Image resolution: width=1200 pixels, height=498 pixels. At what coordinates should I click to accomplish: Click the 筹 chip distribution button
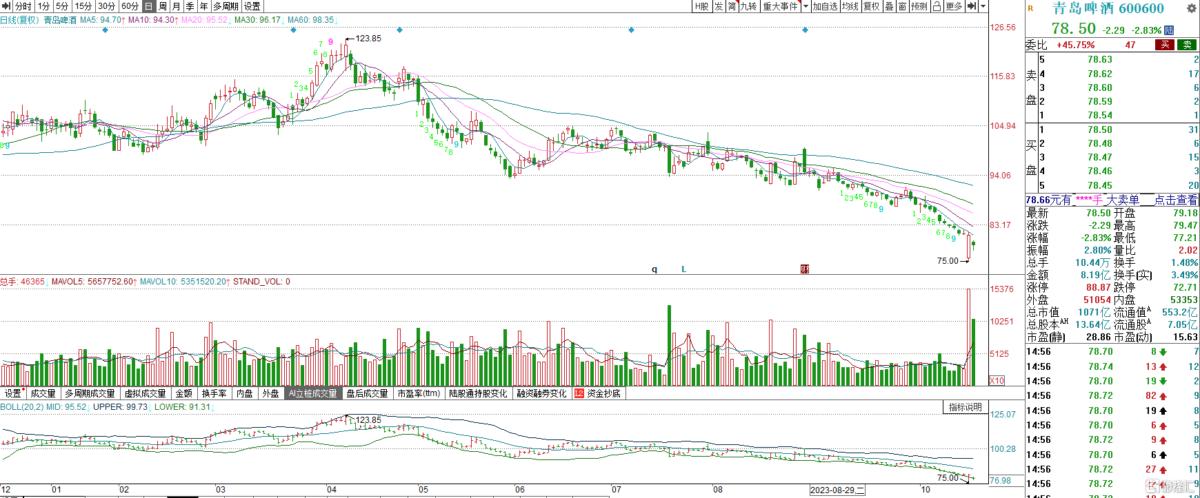coord(732,6)
